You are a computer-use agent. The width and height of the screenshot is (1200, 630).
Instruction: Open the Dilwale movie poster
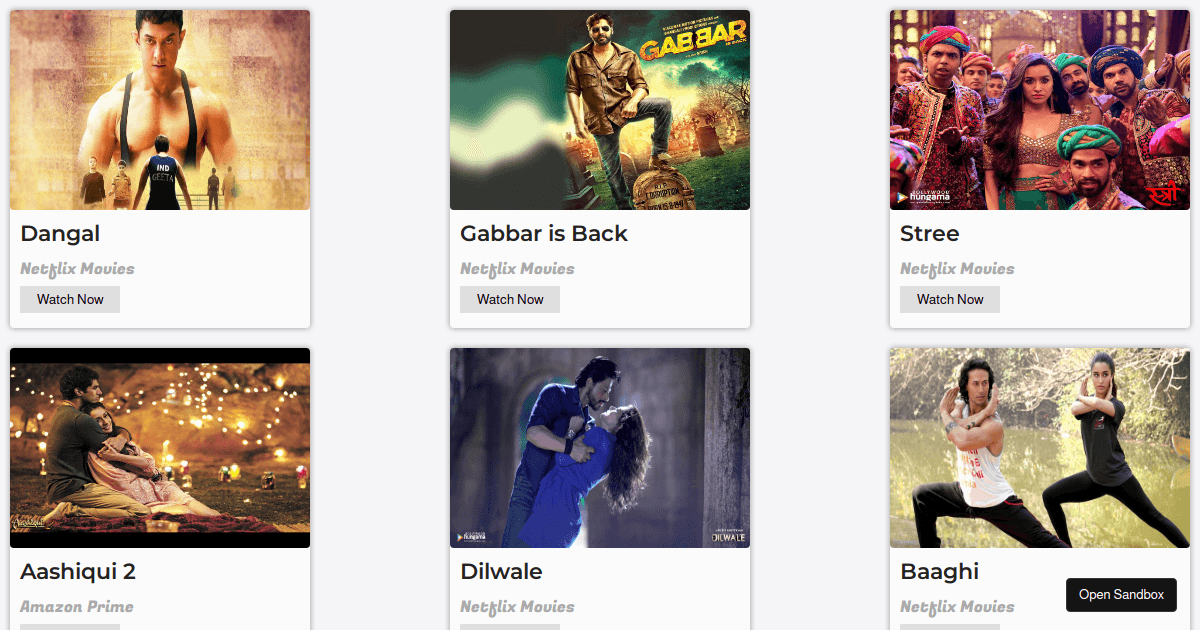tap(600, 448)
